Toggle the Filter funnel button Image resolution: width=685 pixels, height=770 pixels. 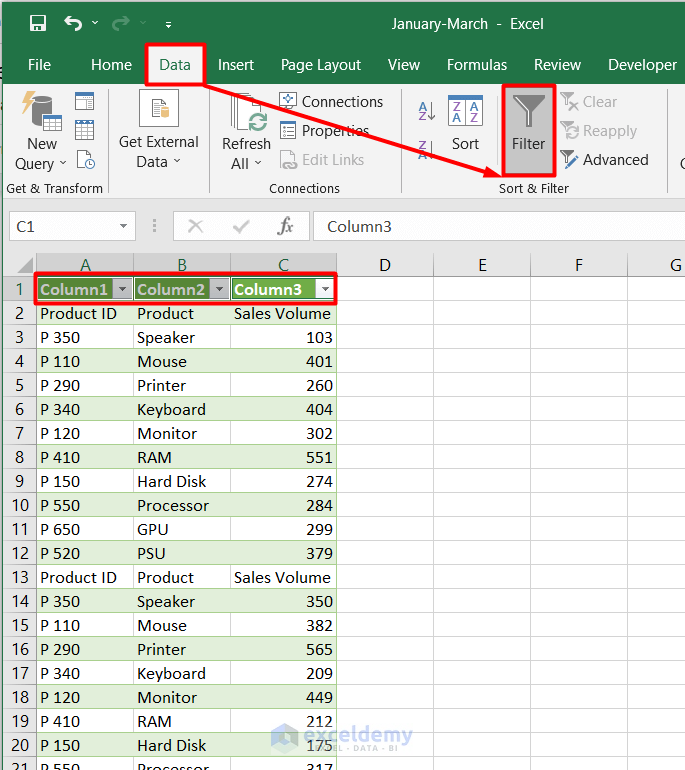click(528, 123)
